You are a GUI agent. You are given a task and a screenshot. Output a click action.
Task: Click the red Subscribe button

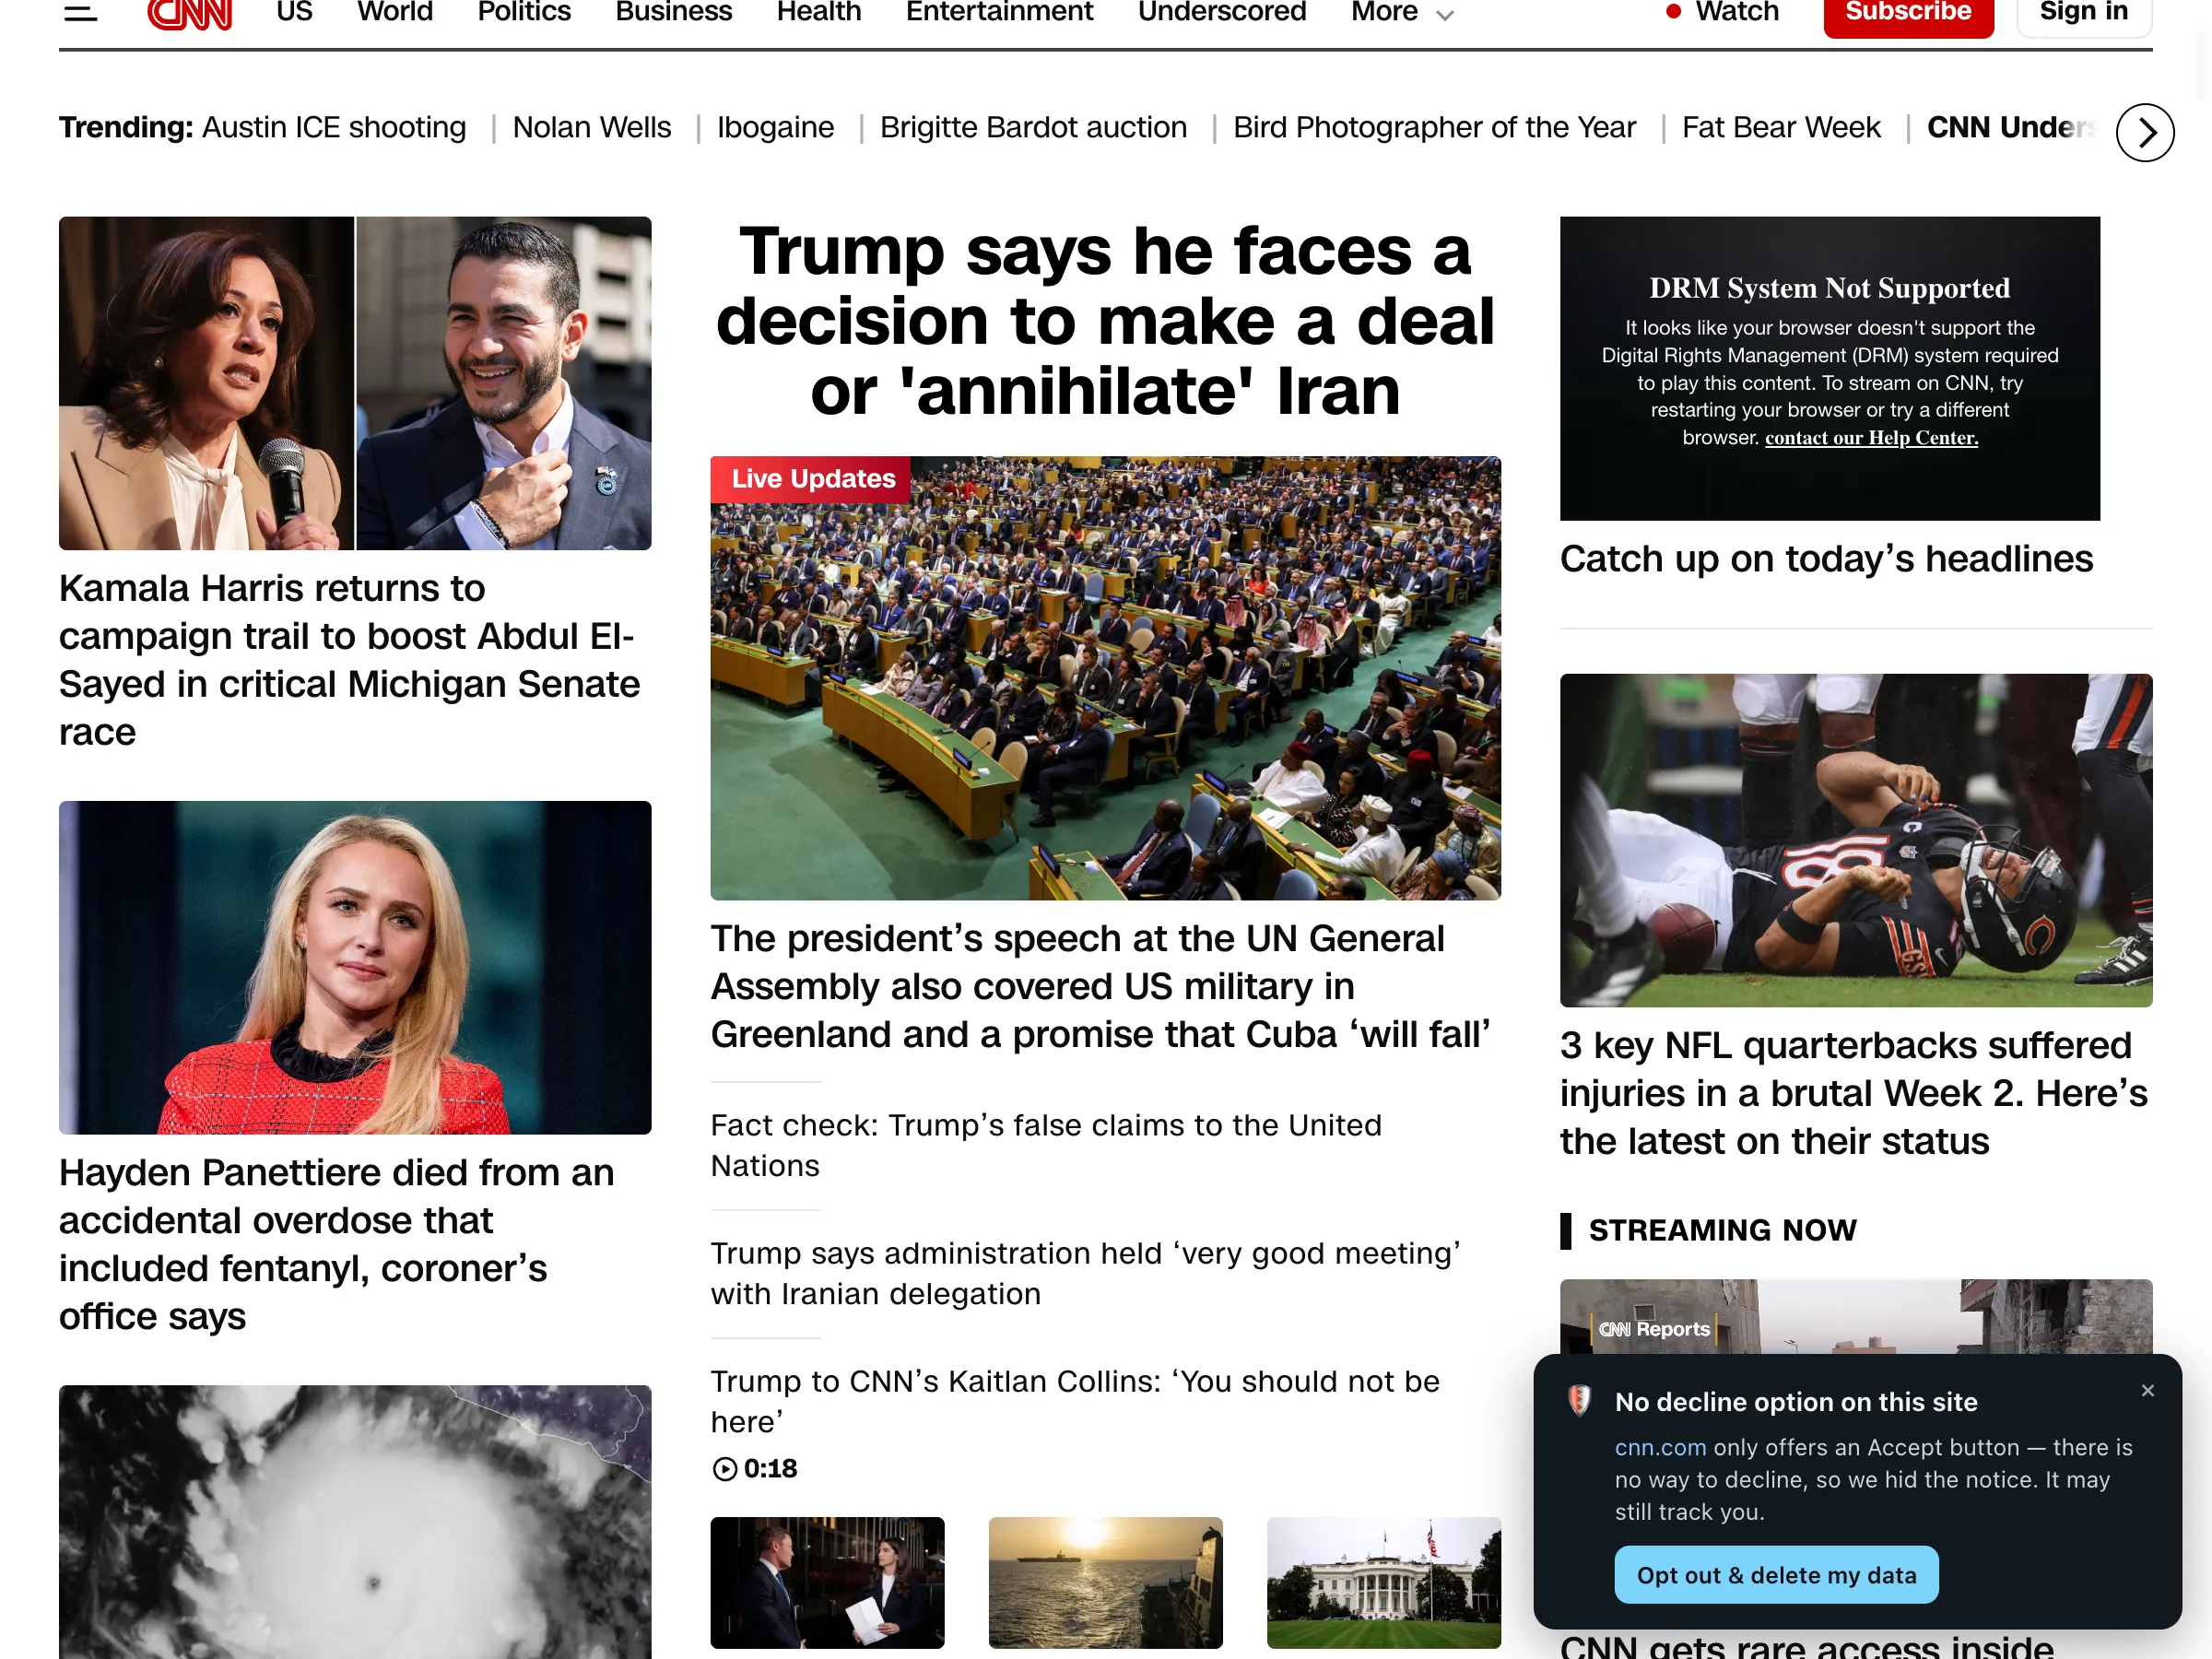tap(1908, 14)
